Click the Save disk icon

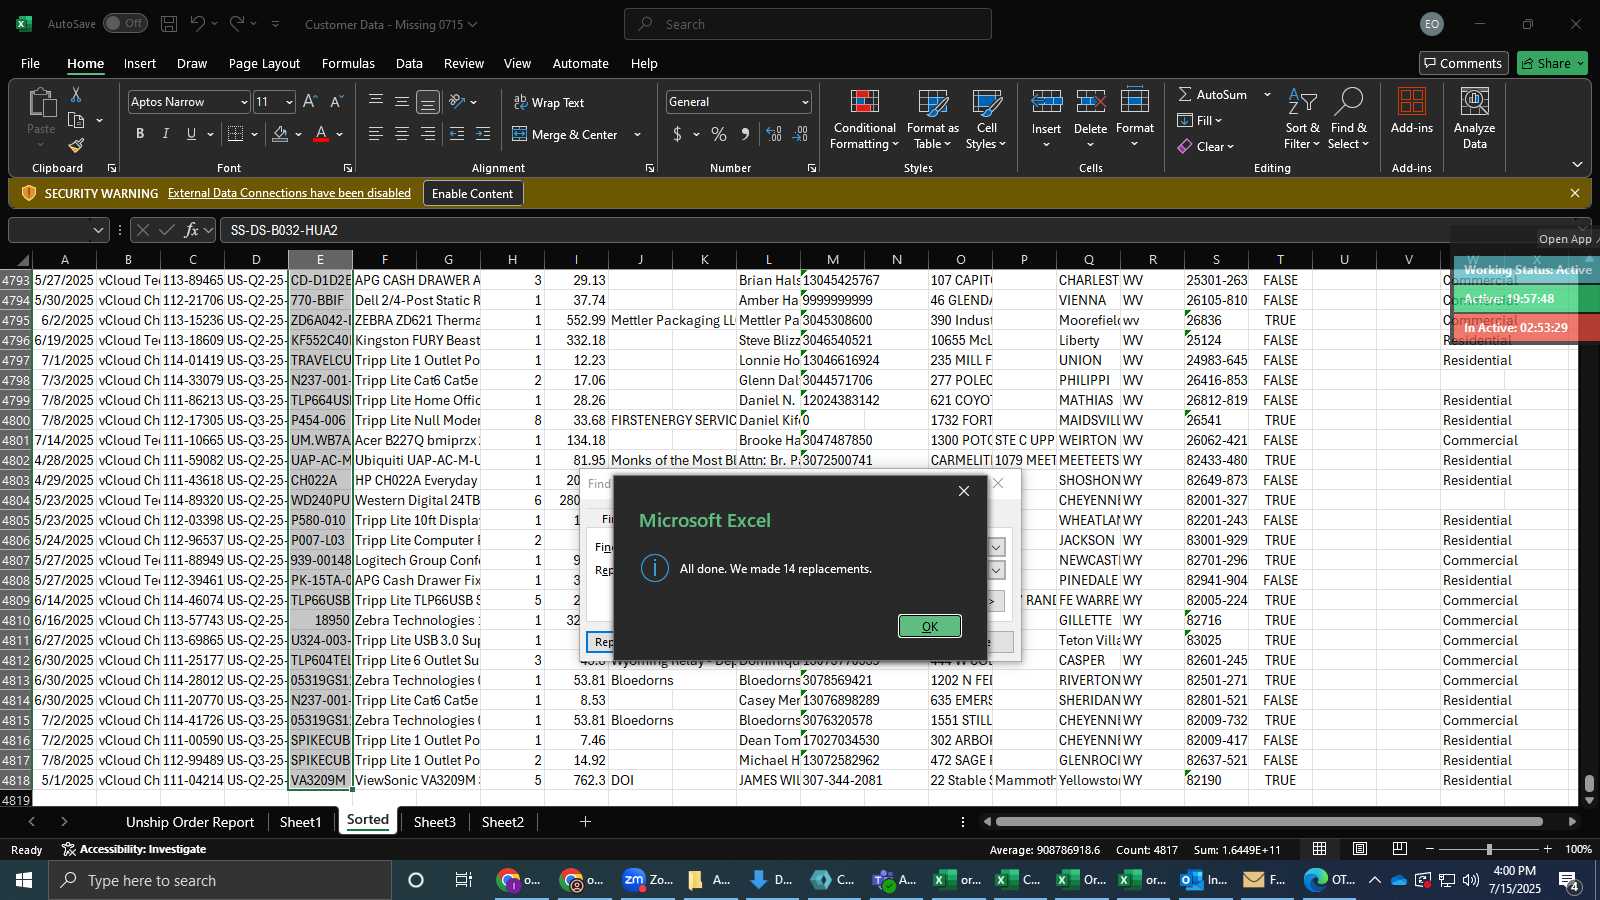pos(169,24)
